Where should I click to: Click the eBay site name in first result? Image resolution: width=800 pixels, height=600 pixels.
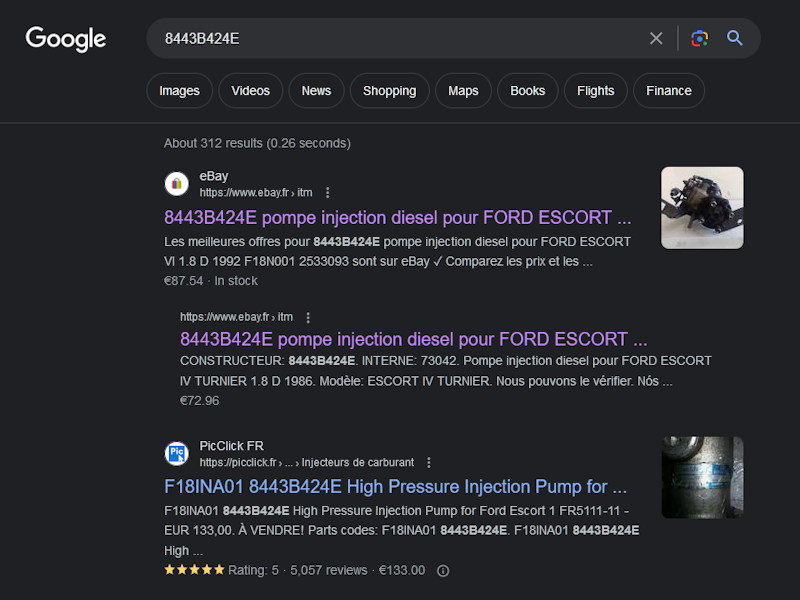click(214, 176)
